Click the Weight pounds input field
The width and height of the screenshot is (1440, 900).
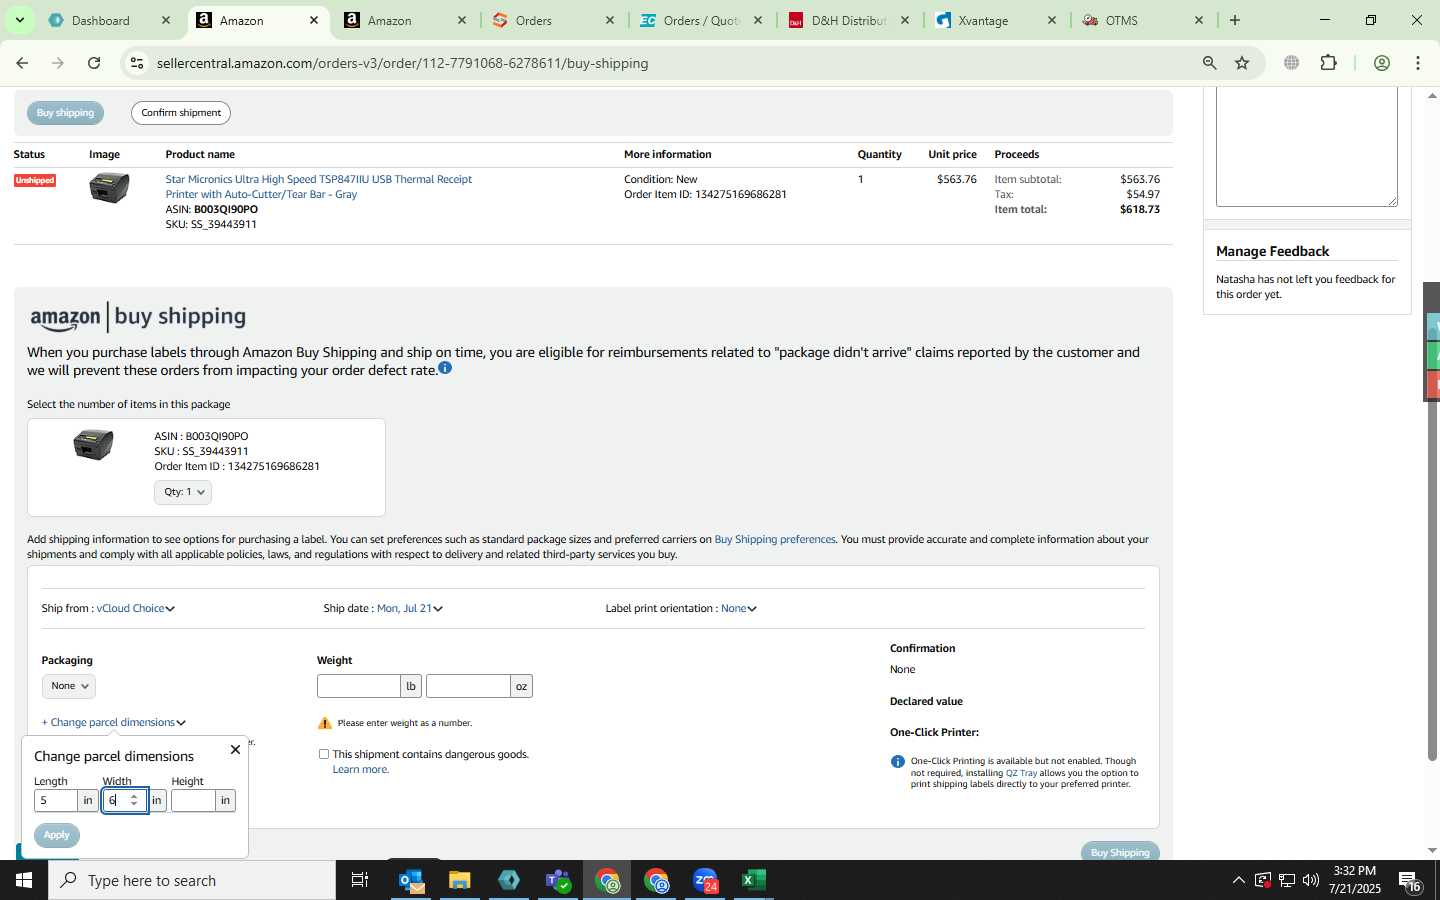pyautogui.click(x=359, y=686)
